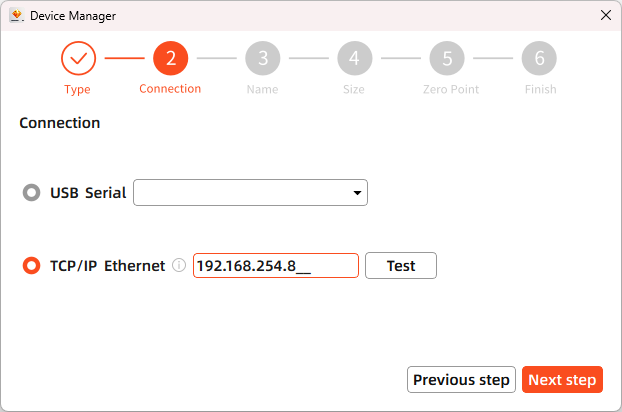The height and width of the screenshot is (412, 622).
Task: Return to the Previous step
Action: click(x=461, y=380)
